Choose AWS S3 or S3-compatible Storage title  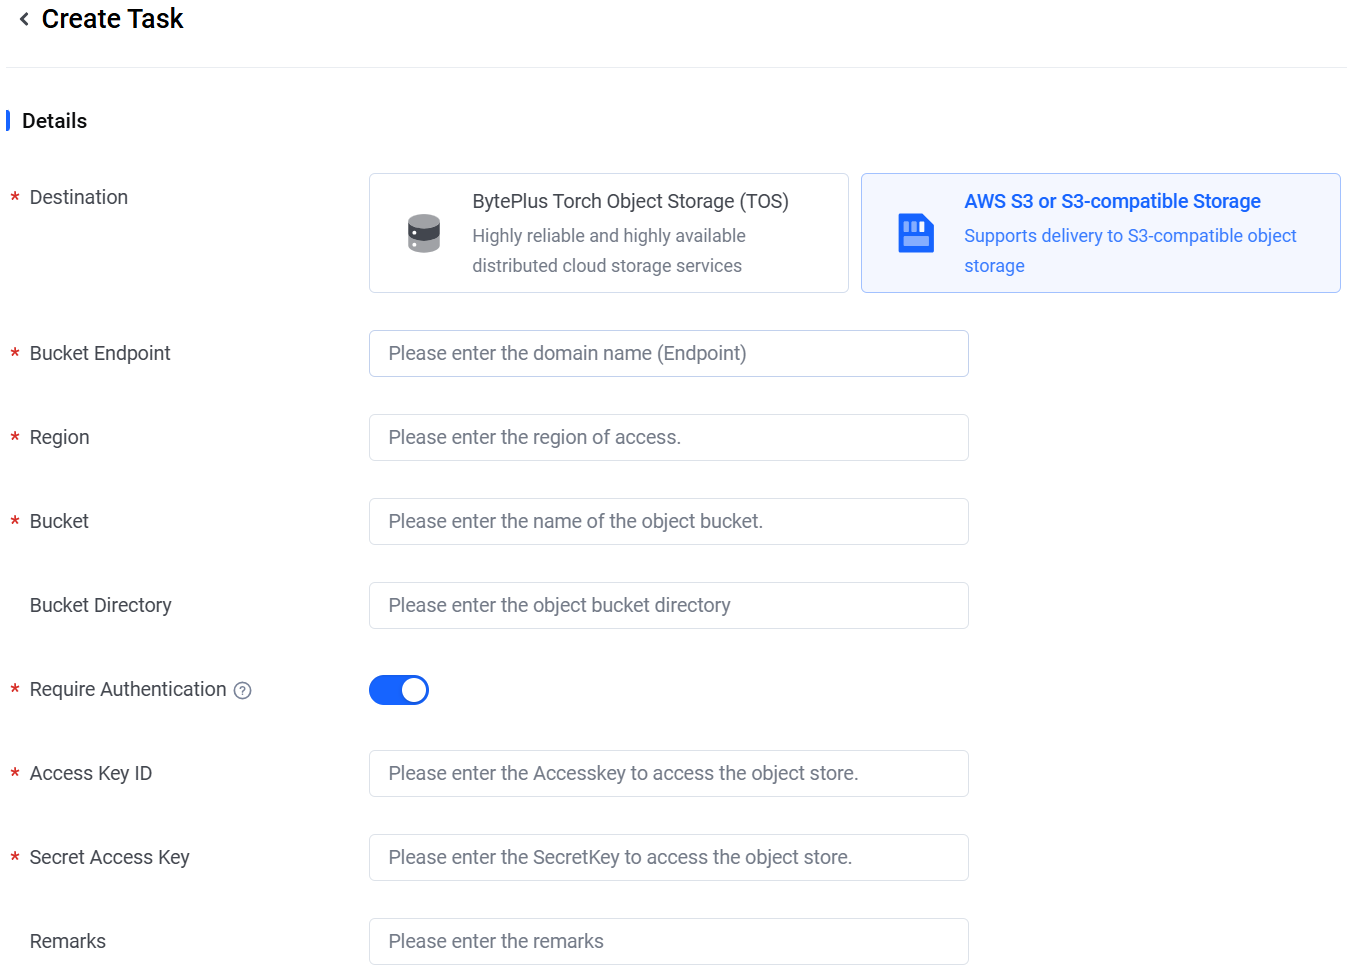point(1112,201)
